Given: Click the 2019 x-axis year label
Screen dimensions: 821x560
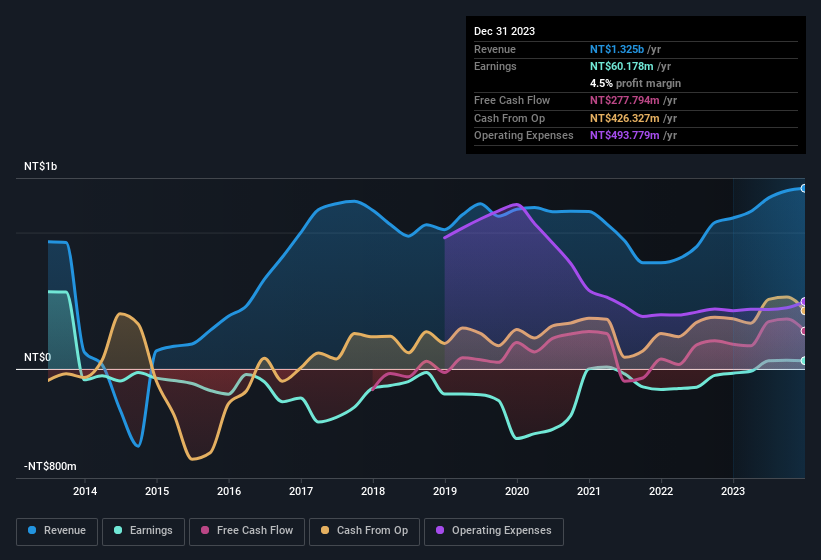Looking at the screenshot, I should pos(445,491).
